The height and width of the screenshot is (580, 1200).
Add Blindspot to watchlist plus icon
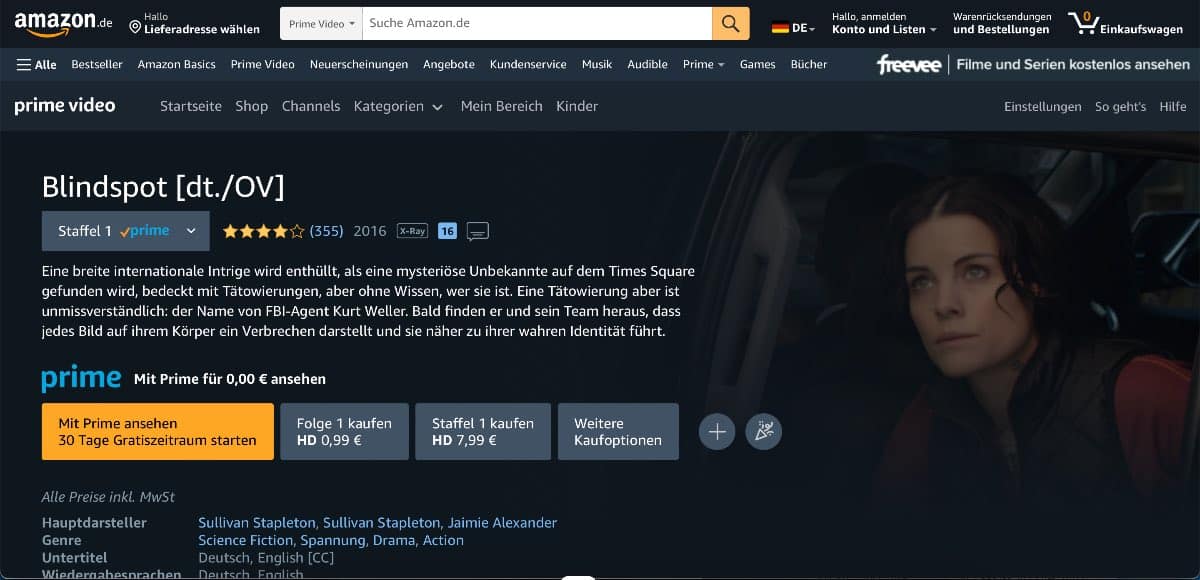click(x=717, y=432)
